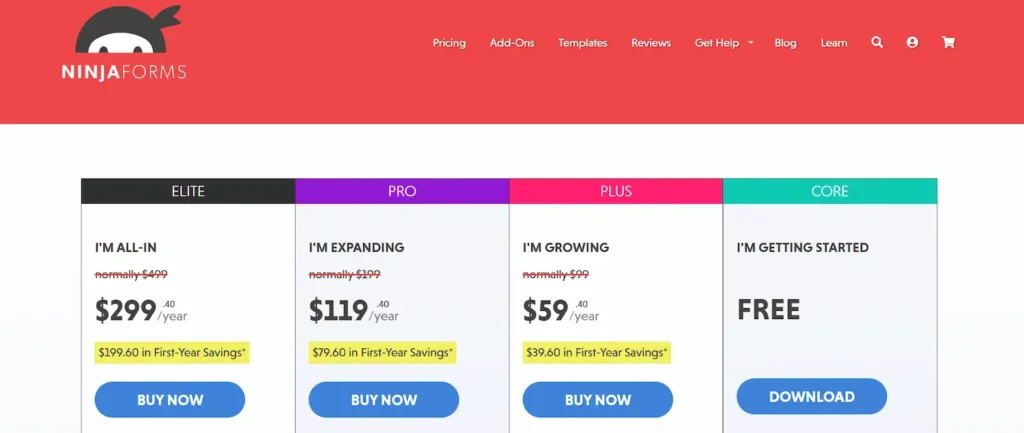Download the free Core plan
This screenshot has width=1024, height=433.
click(812, 396)
